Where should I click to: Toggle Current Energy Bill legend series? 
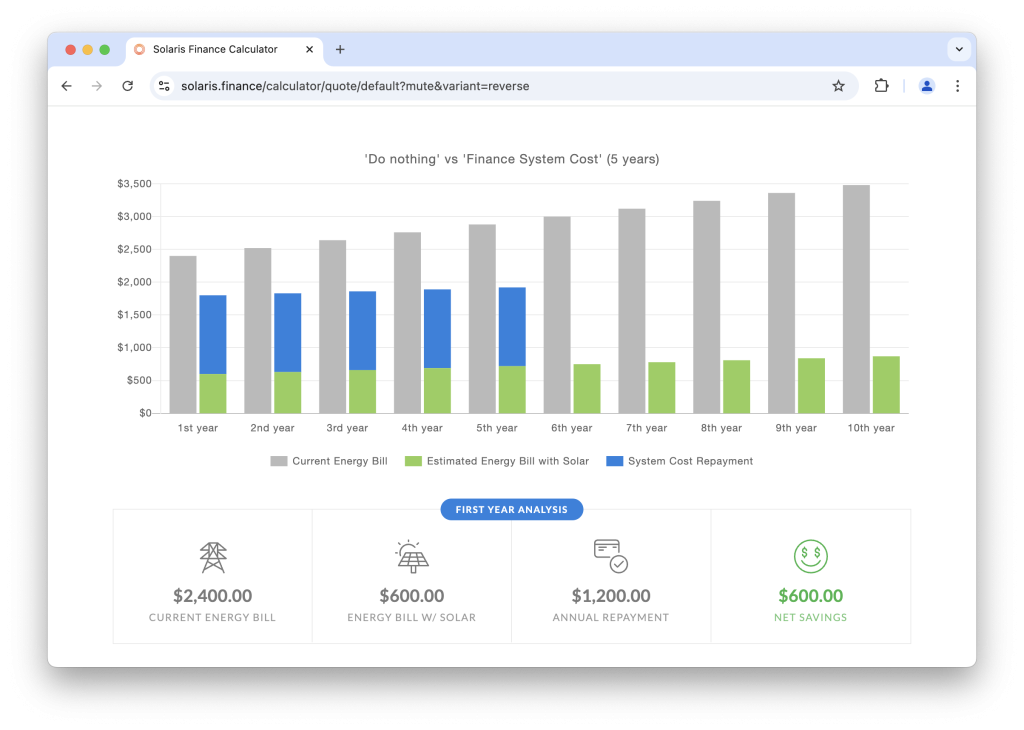(x=329, y=461)
